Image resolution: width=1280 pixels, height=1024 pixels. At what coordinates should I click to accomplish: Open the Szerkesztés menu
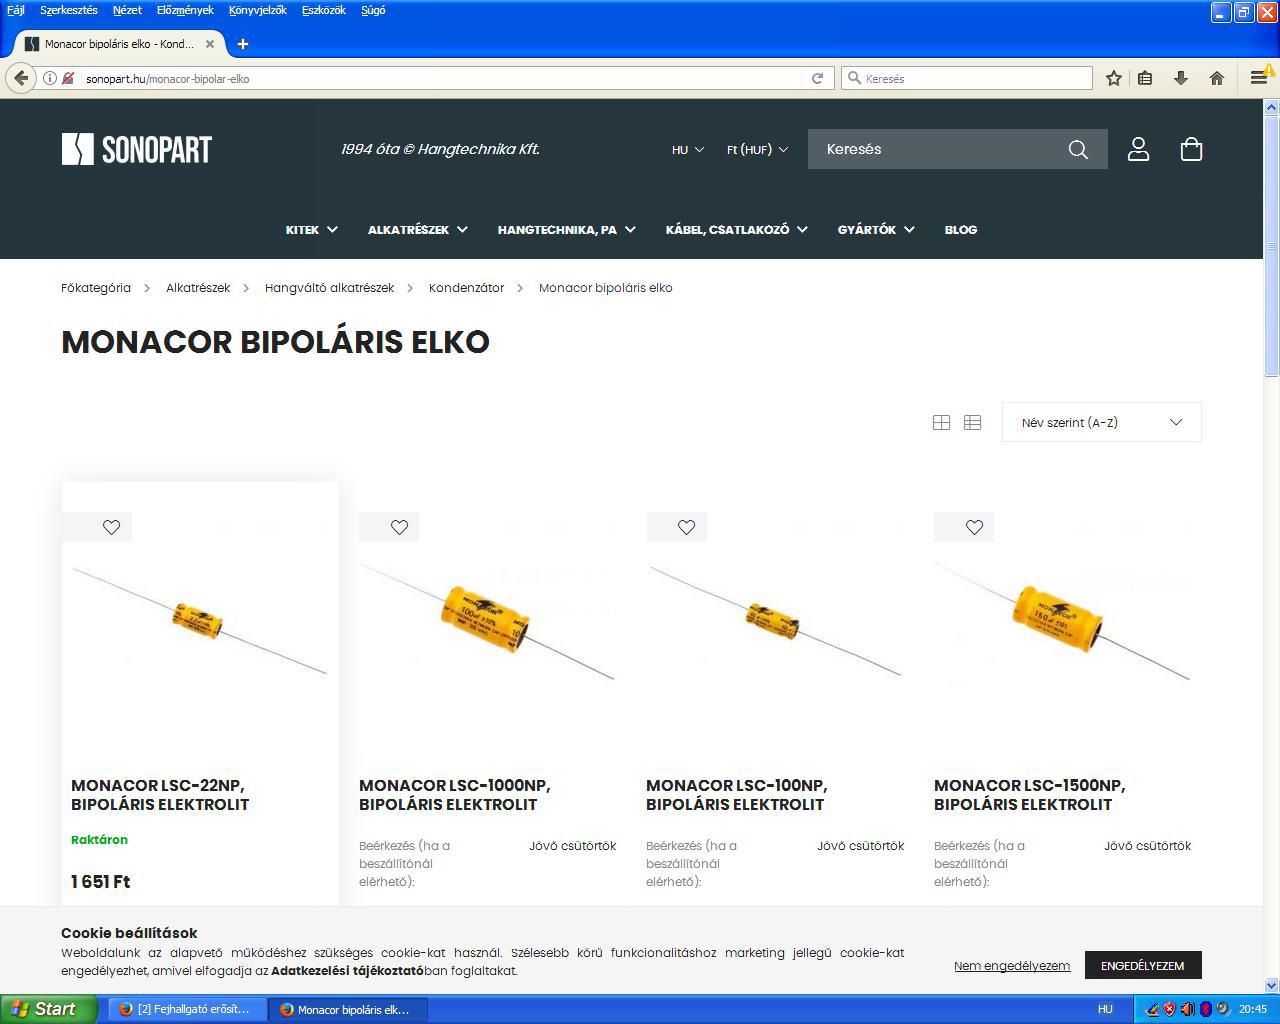point(69,10)
